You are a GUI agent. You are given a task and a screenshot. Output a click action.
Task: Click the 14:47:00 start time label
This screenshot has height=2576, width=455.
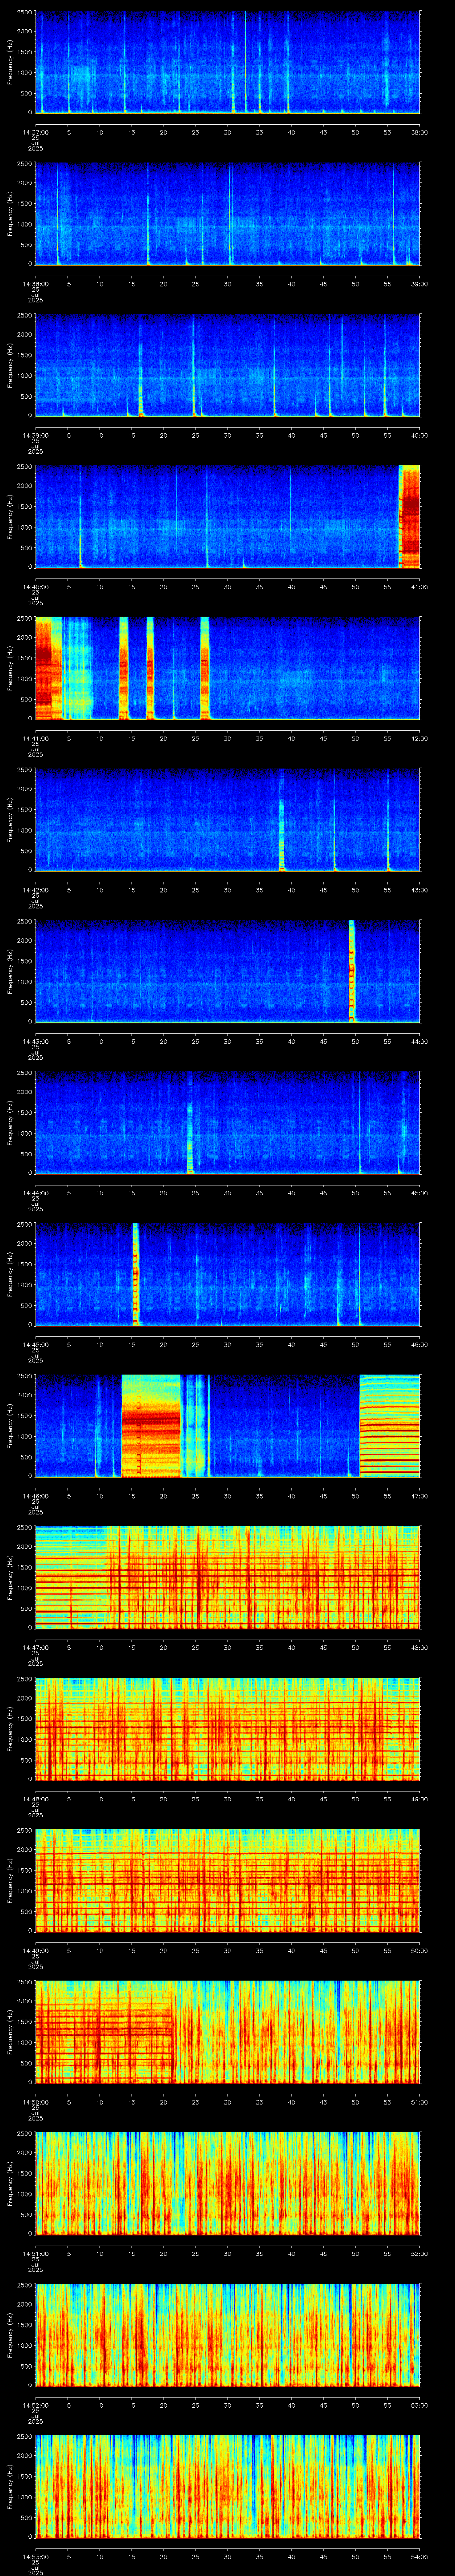[35, 1647]
